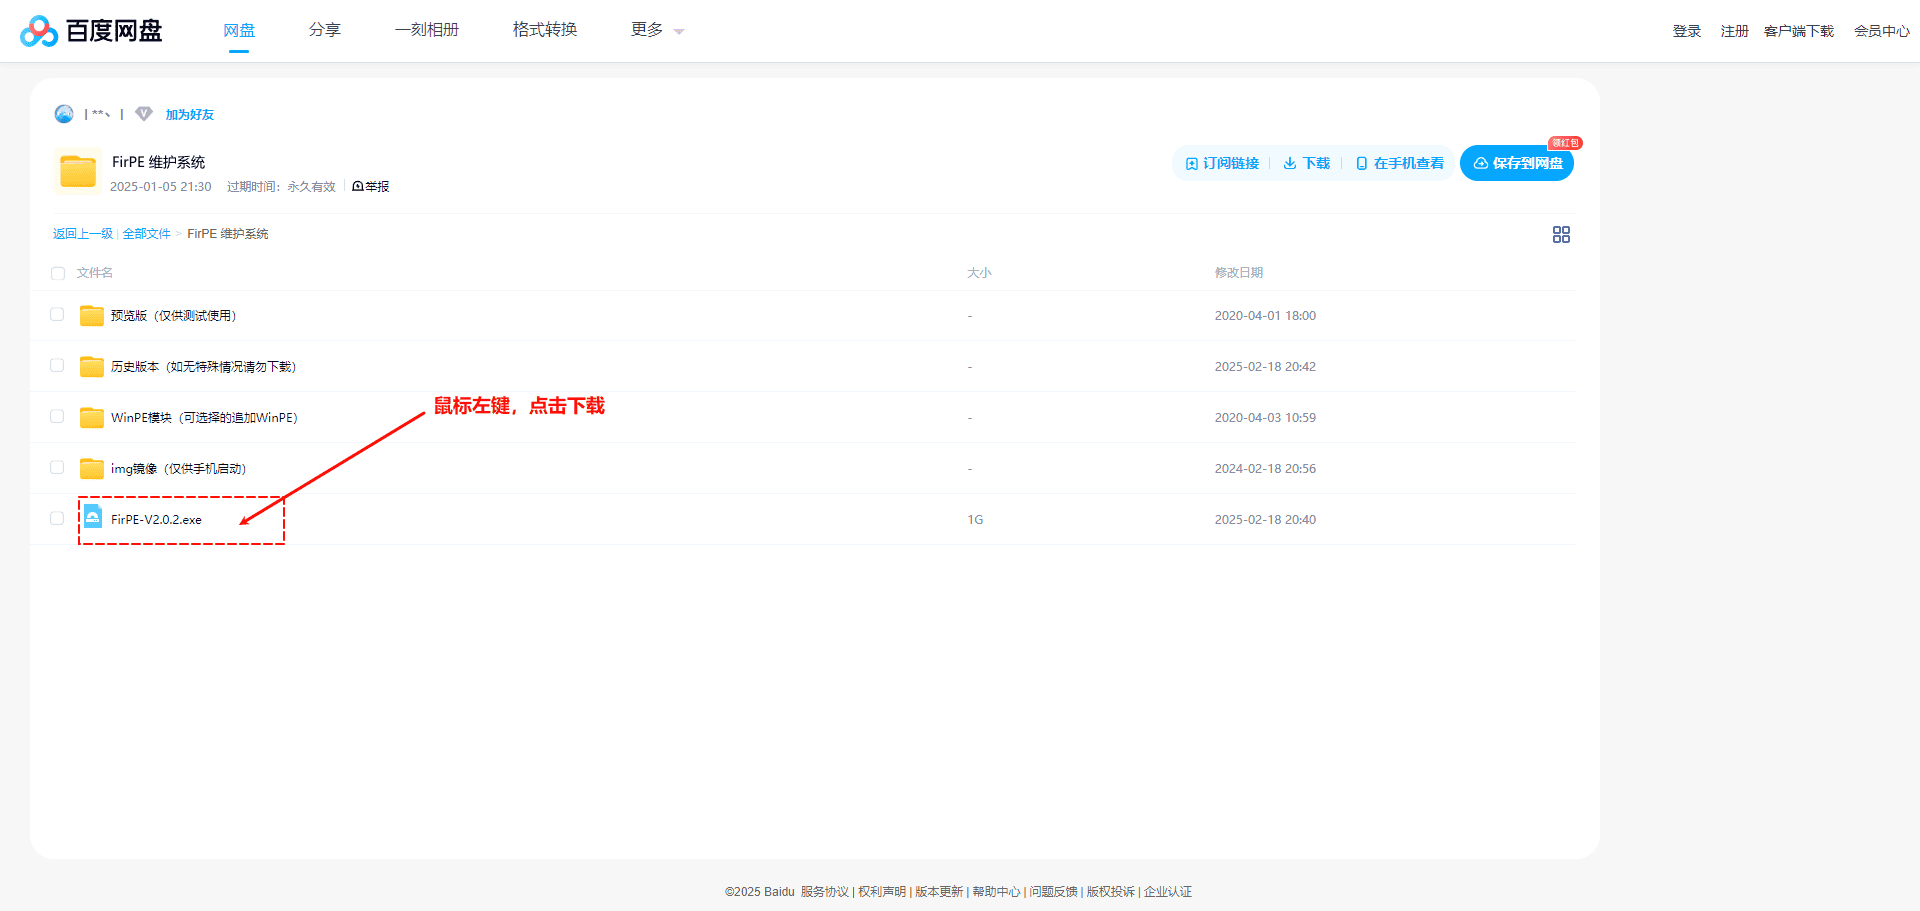This screenshot has height=911, width=1920.
Task: Open the img镜像 folder icon
Action: coord(92,469)
